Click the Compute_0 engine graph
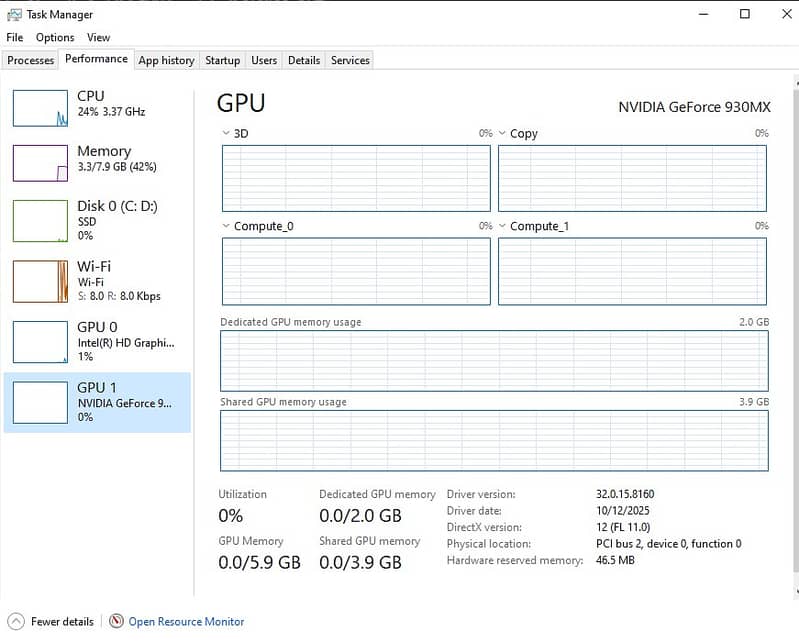The width and height of the screenshot is (799, 642). tap(356, 272)
